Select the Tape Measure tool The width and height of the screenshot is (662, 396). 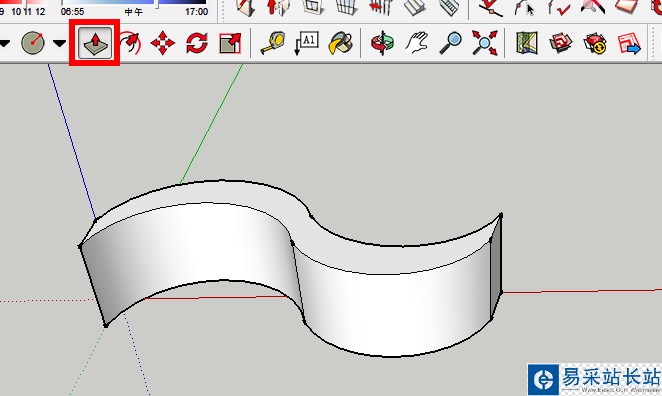tap(272, 43)
